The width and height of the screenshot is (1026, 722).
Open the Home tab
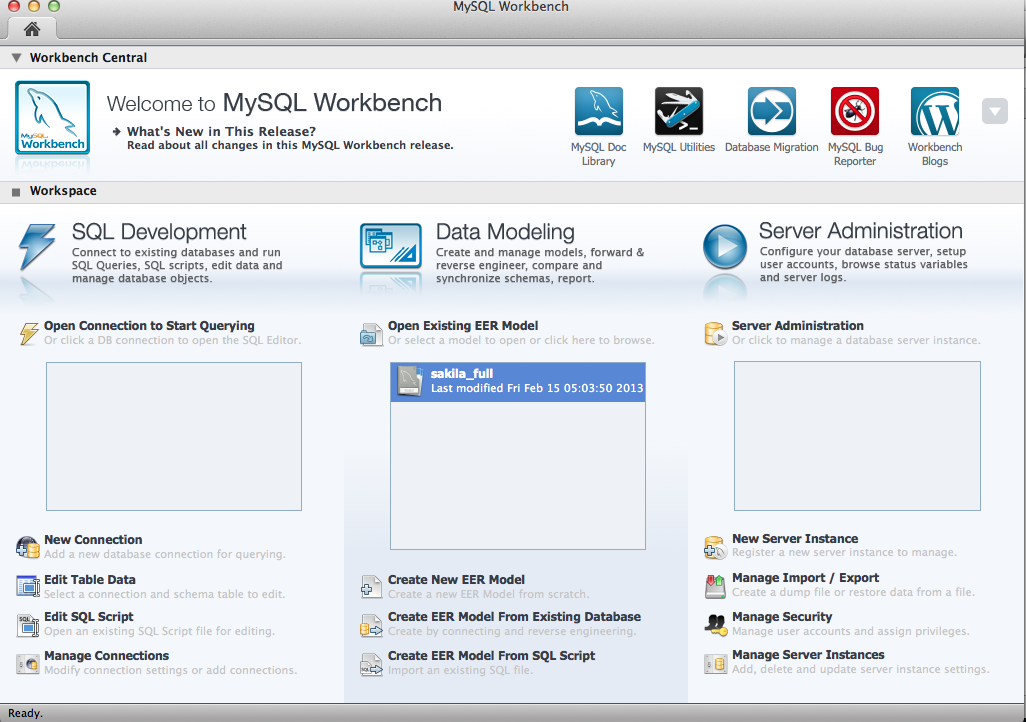[x=31, y=29]
